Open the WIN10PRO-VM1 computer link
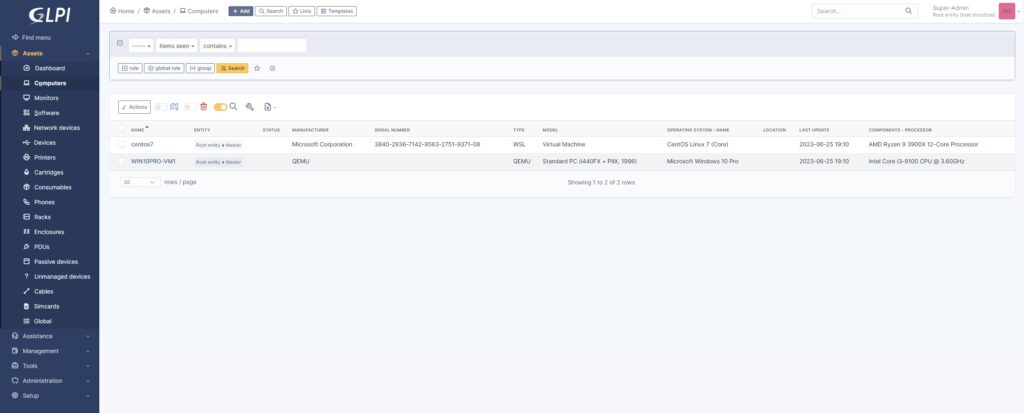This screenshot has height=413, width=1024. pos(153,161)
